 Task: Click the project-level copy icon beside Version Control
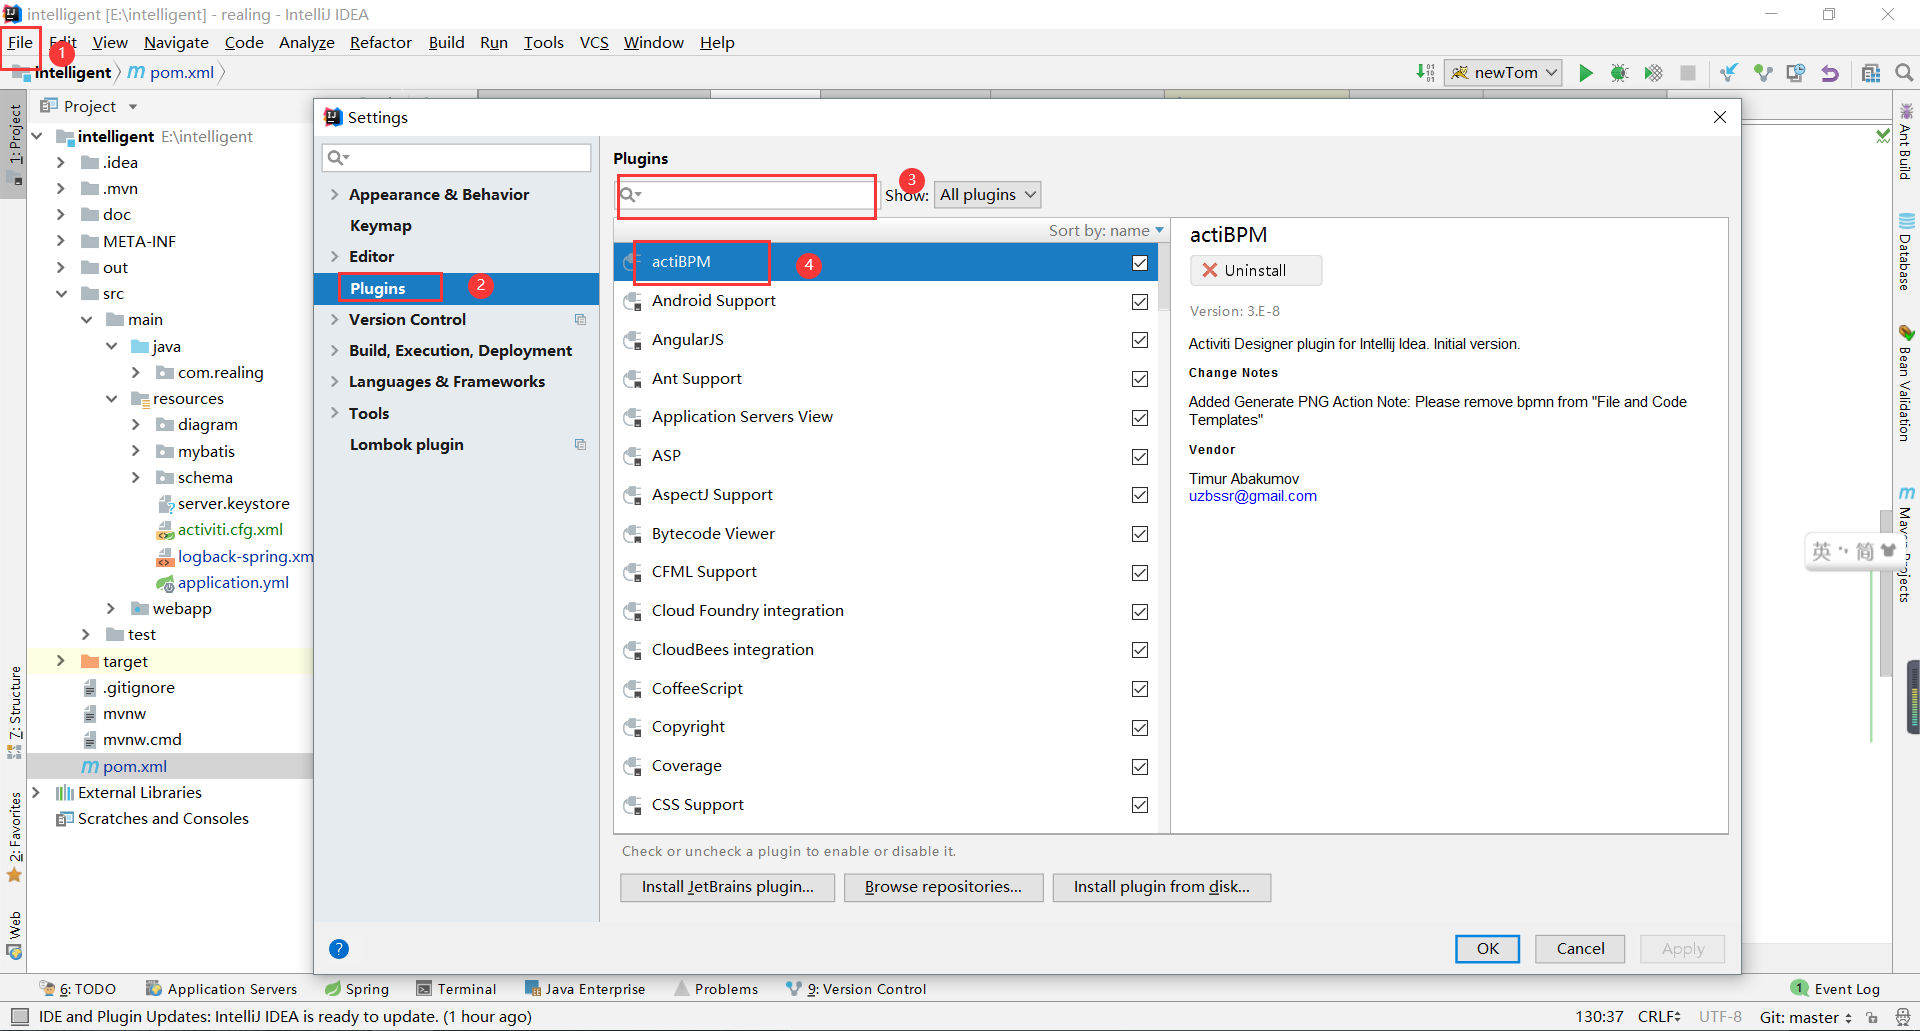[x=580, y=320]
